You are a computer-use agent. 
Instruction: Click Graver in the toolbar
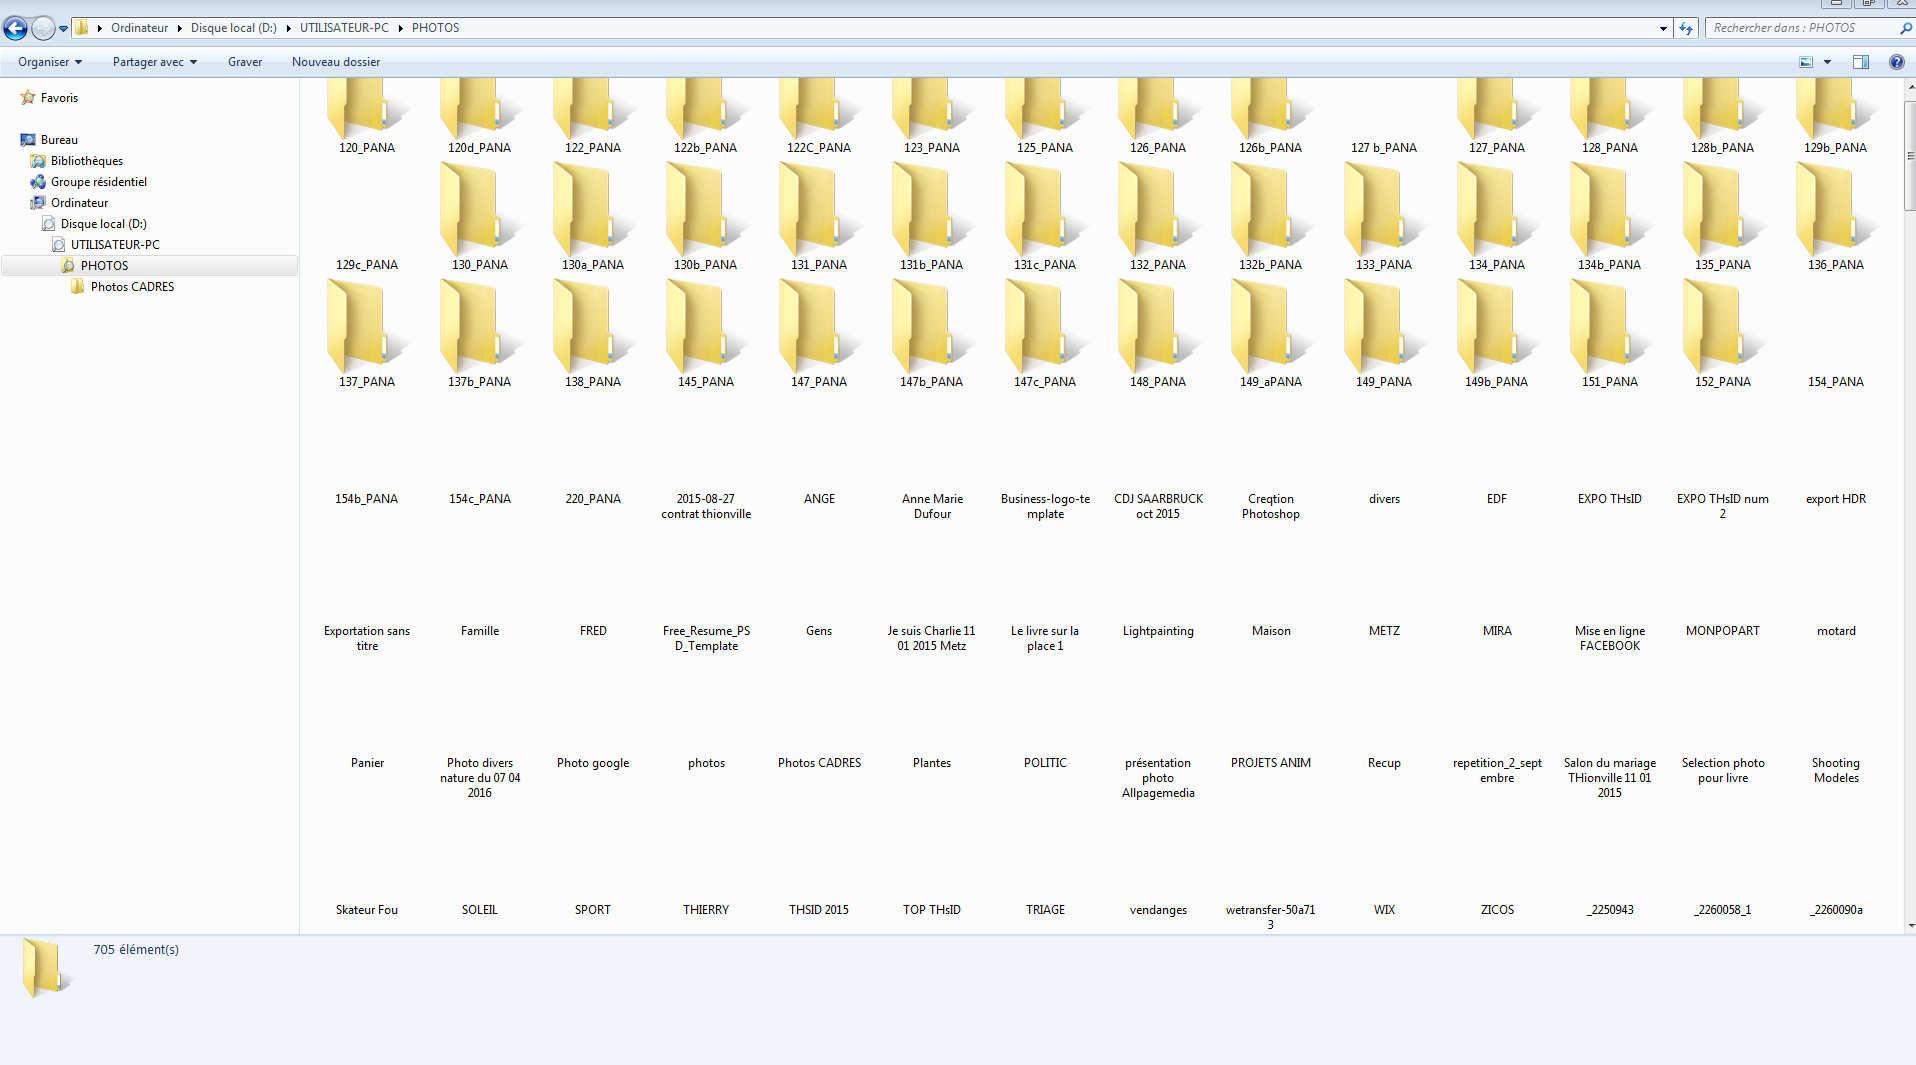[244, 61]
